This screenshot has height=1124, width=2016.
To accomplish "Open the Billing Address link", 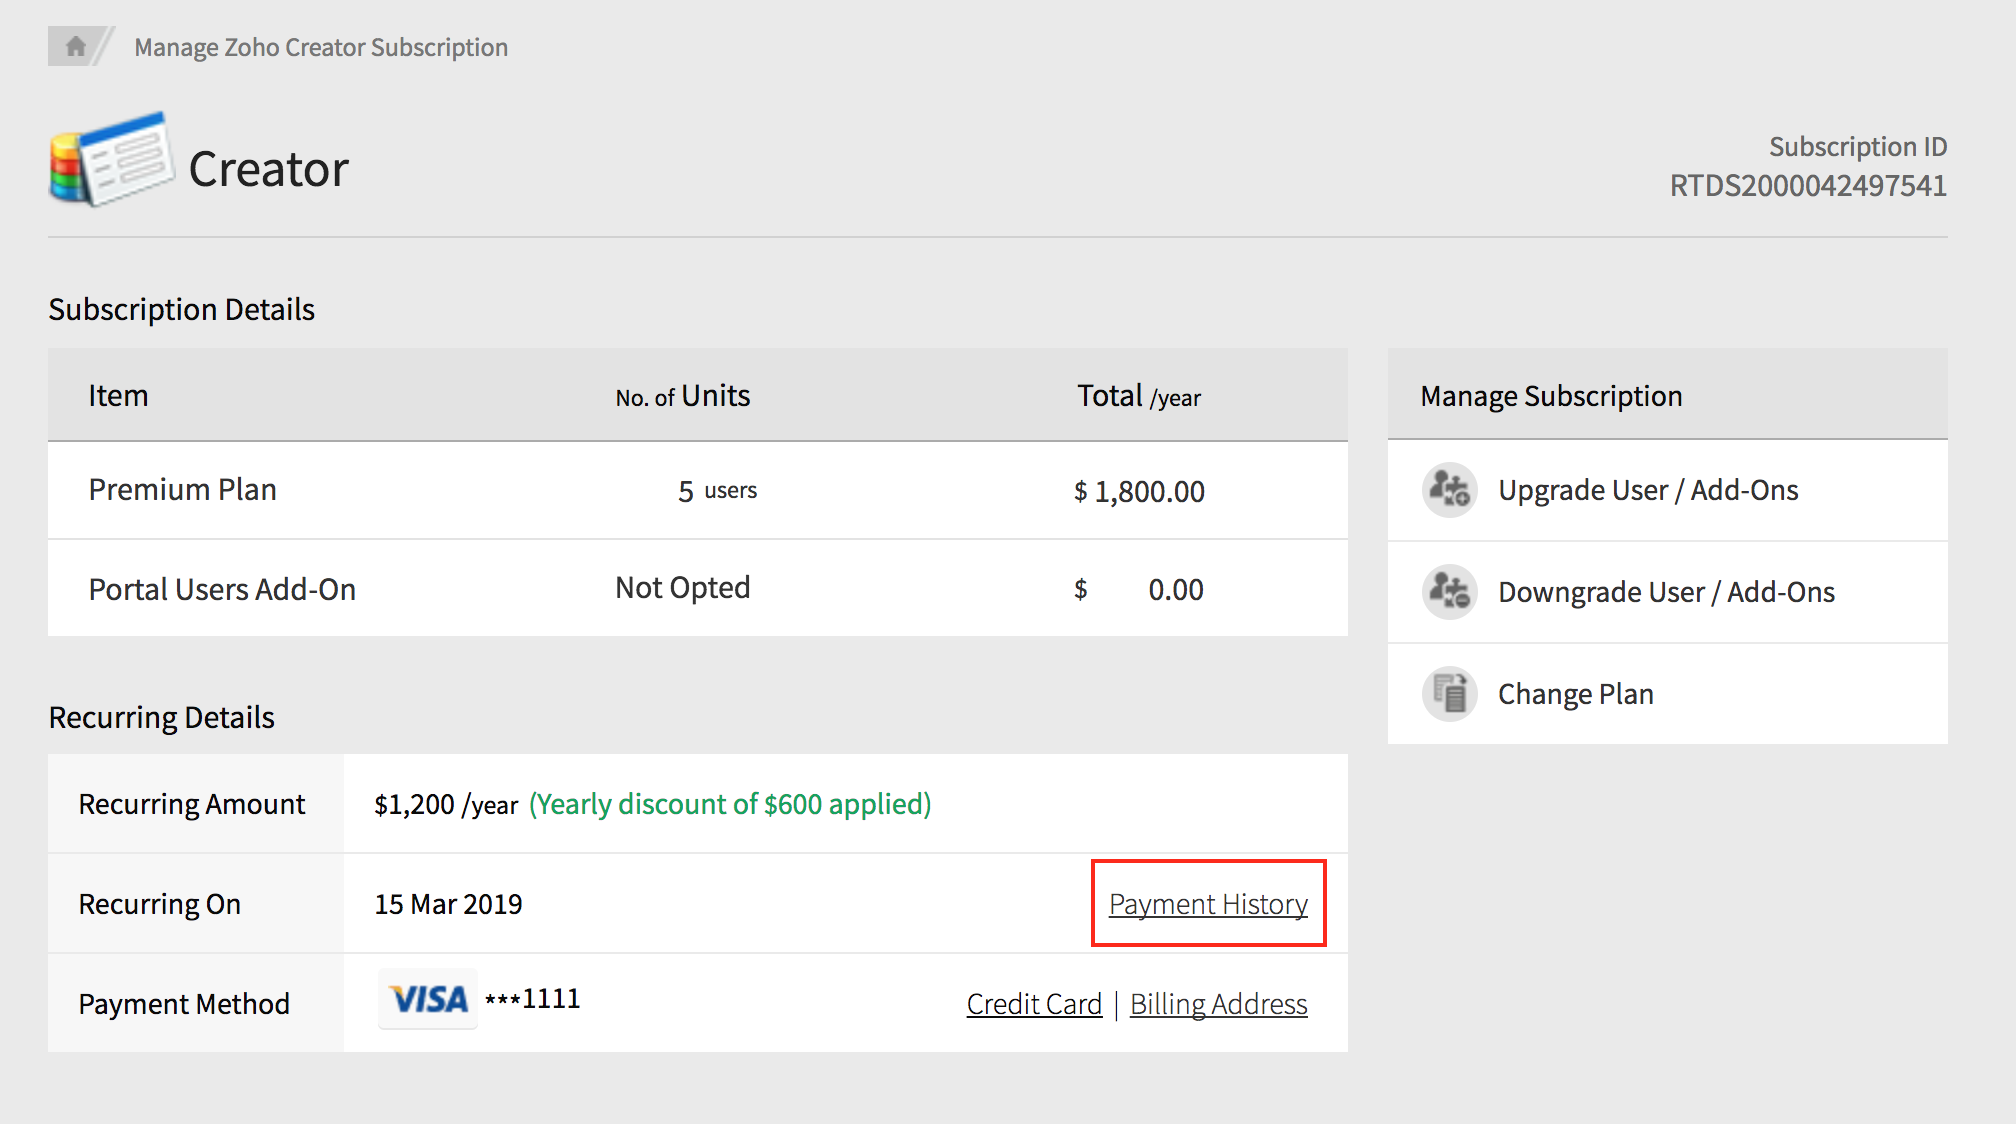I will click(1218, 1003).
